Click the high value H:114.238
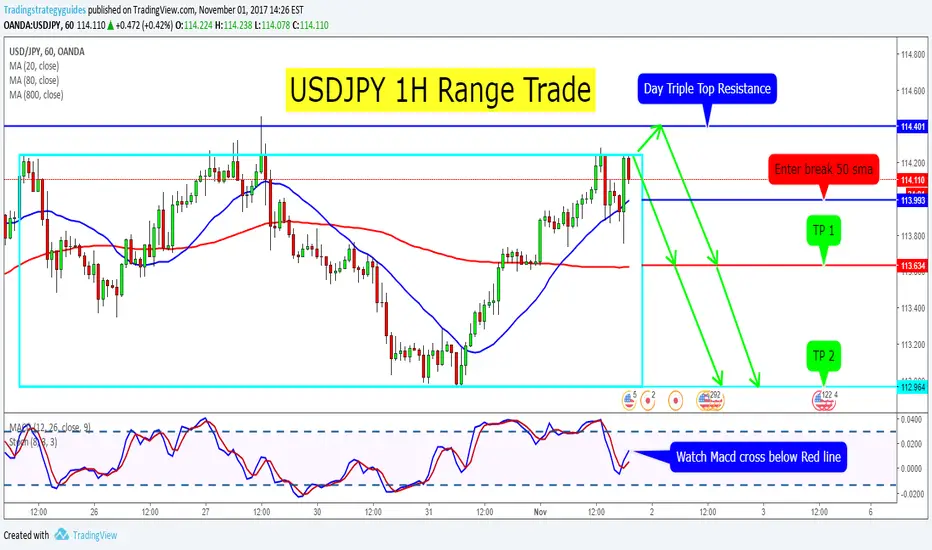The image size is (932, 550). click(234, 26)
